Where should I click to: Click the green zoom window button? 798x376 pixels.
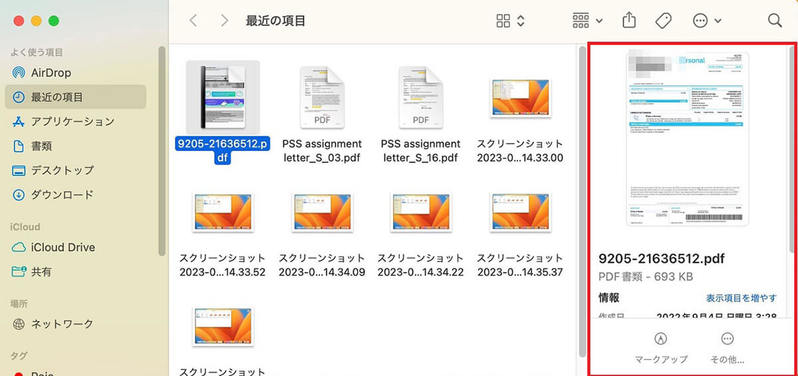point(53,21)
